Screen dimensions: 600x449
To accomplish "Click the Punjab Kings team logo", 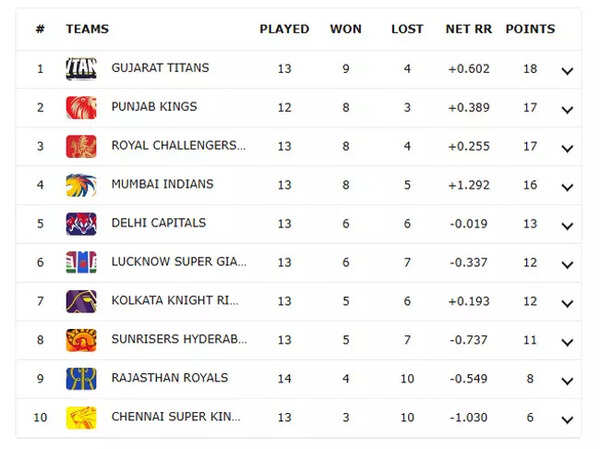I will (82, 107).
